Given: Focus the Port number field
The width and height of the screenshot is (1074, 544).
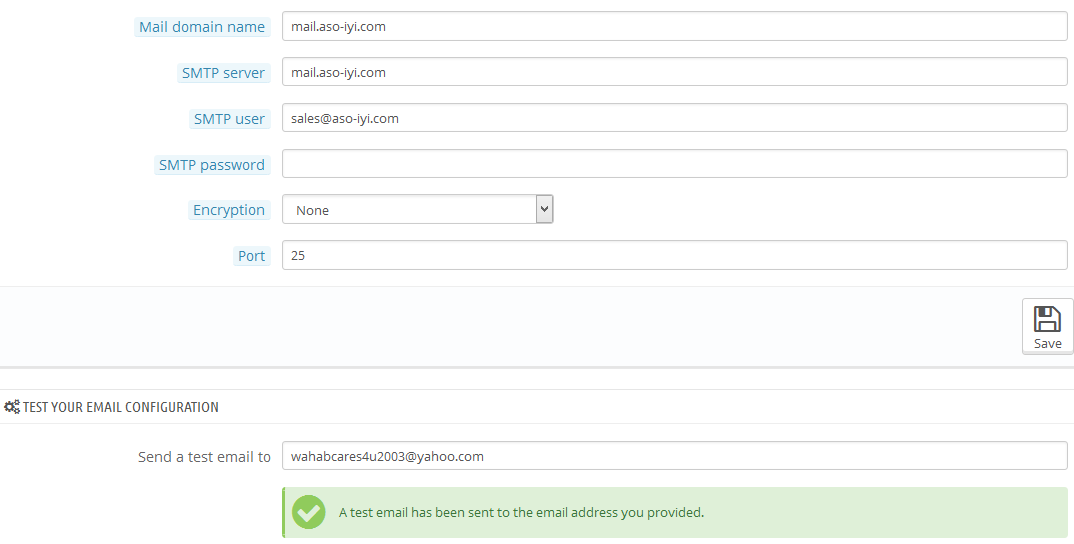Looking at the screenshot, I should pyautogui.click(x=674, y=255).
